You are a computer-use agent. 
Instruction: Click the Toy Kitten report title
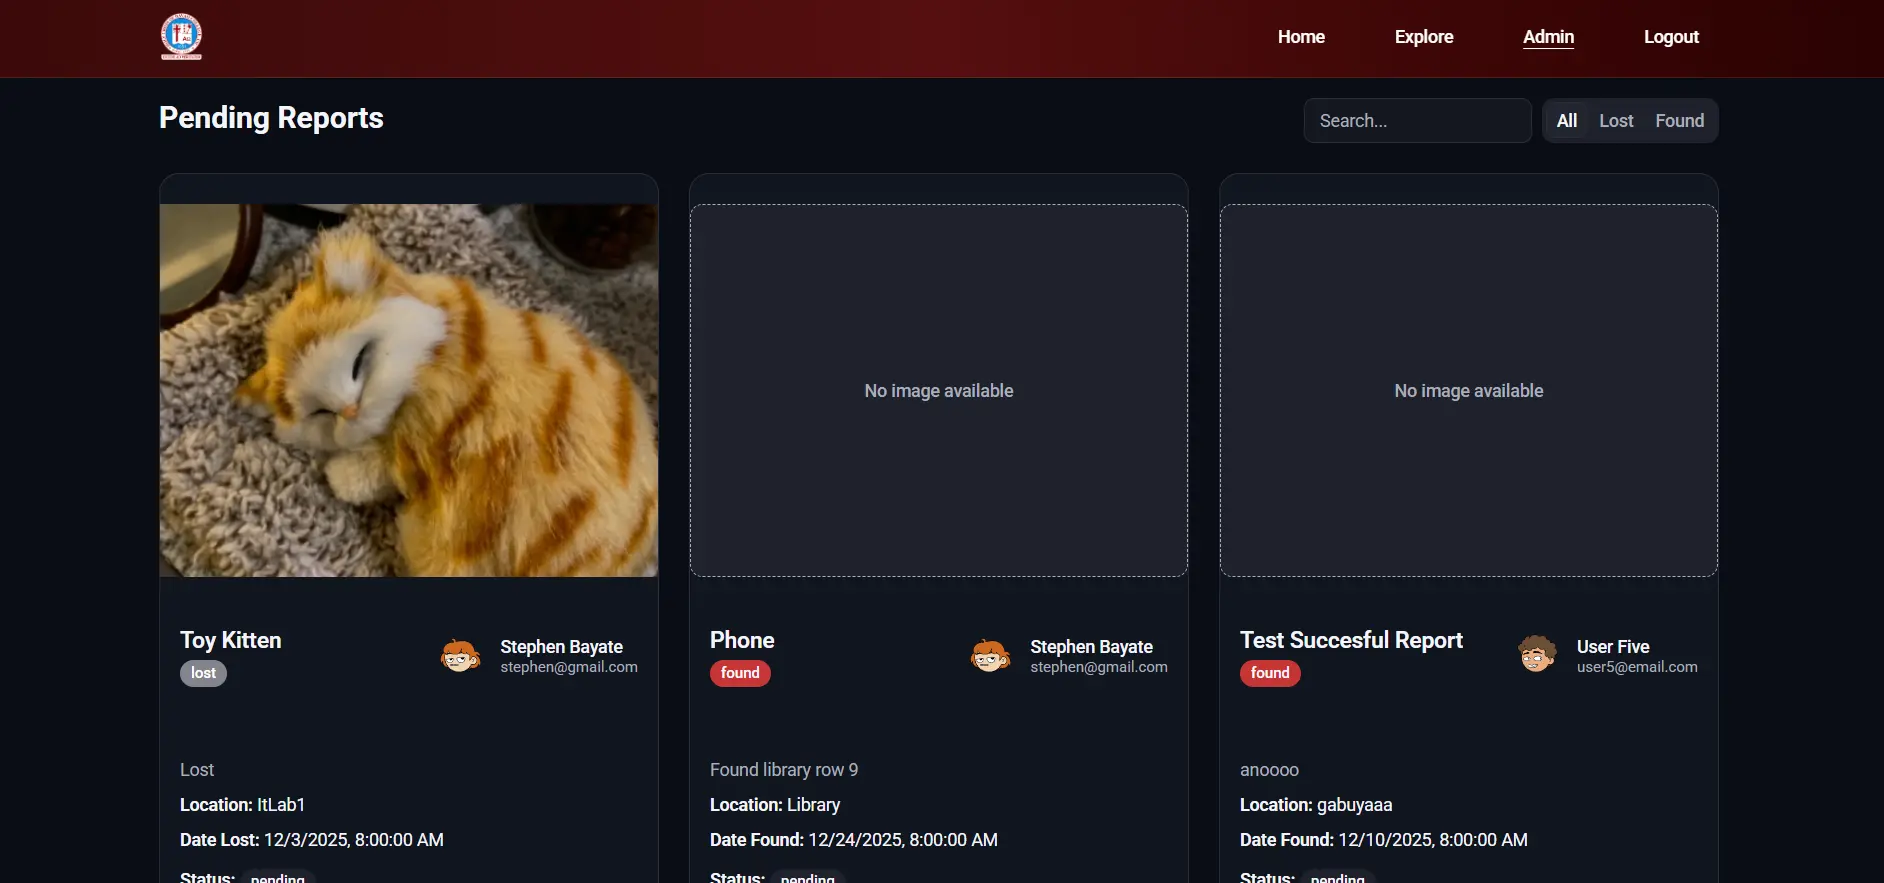(x=231, y=640)
